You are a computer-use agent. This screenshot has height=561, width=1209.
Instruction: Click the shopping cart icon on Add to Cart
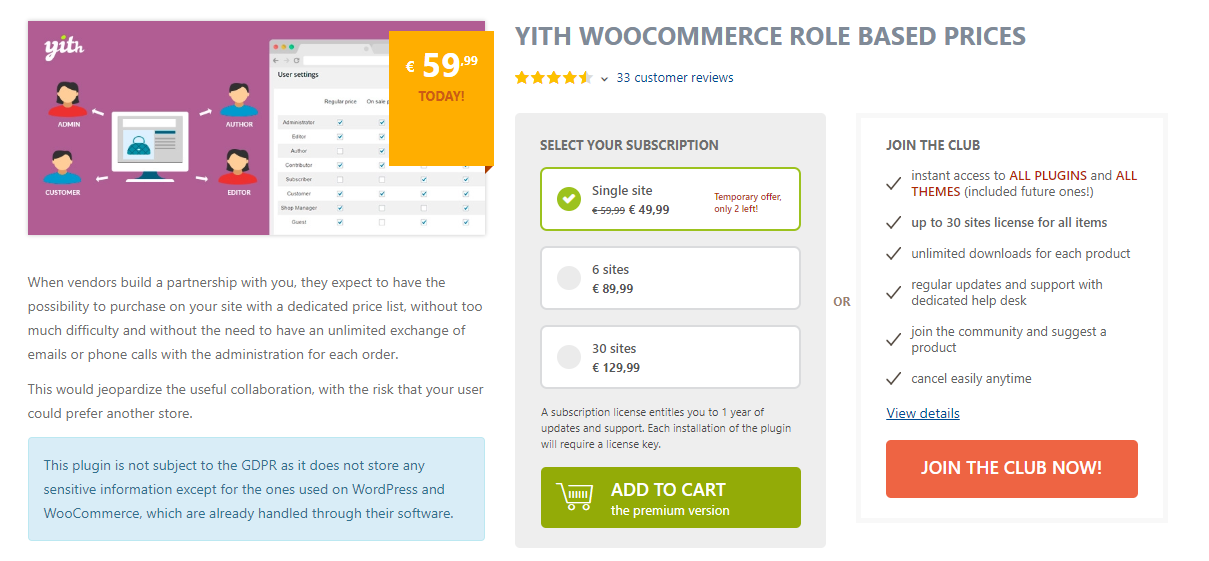tap(574, 497)
